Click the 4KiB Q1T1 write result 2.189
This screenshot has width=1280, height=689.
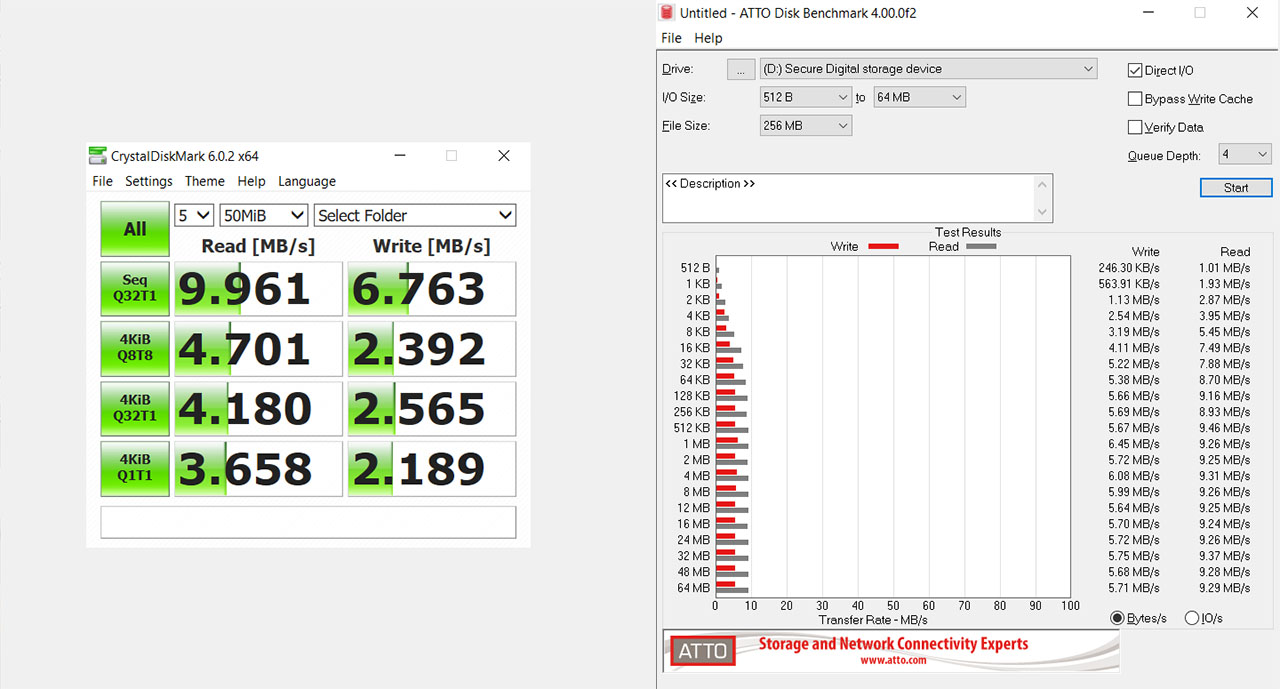pyautogui.click(x=432, y=468)
